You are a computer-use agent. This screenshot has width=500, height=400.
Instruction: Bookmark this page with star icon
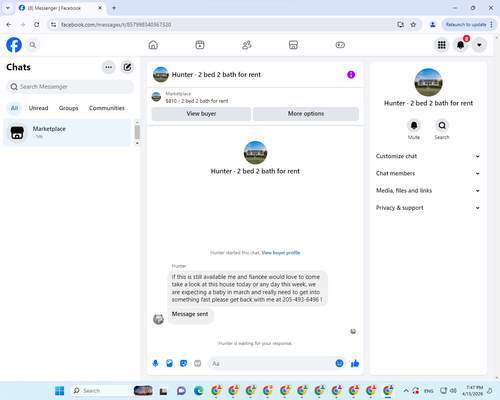pyautogui.click(x=413, y=25)
